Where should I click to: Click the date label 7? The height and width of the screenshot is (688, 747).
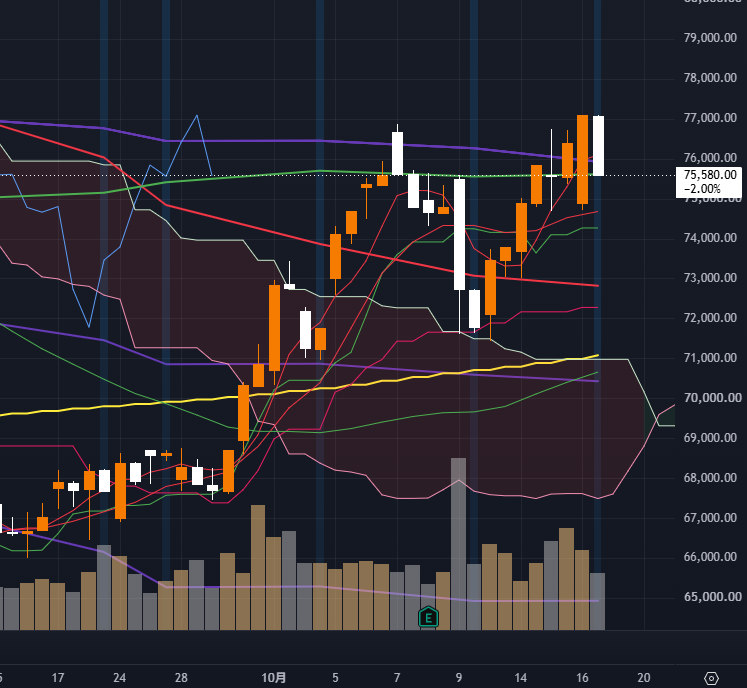[397, 678]
